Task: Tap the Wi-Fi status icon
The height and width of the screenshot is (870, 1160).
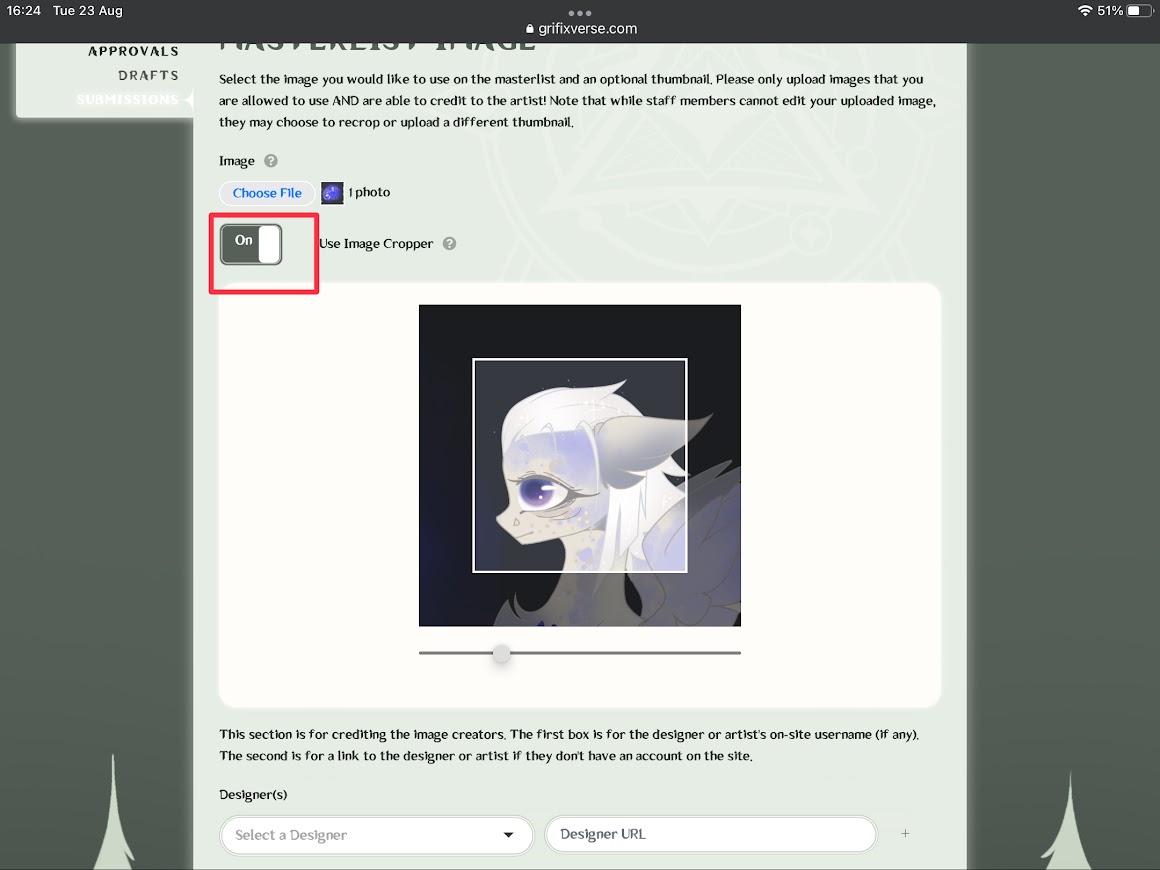Action: coord(1085,10)
